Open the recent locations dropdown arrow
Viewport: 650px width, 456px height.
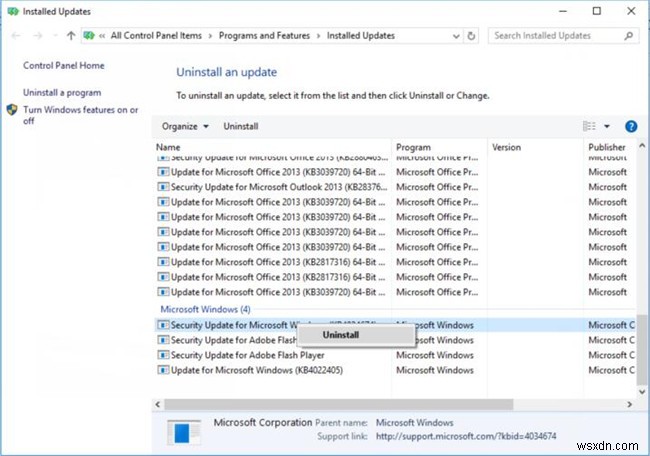pyautogui.click(x=55, y=36)
